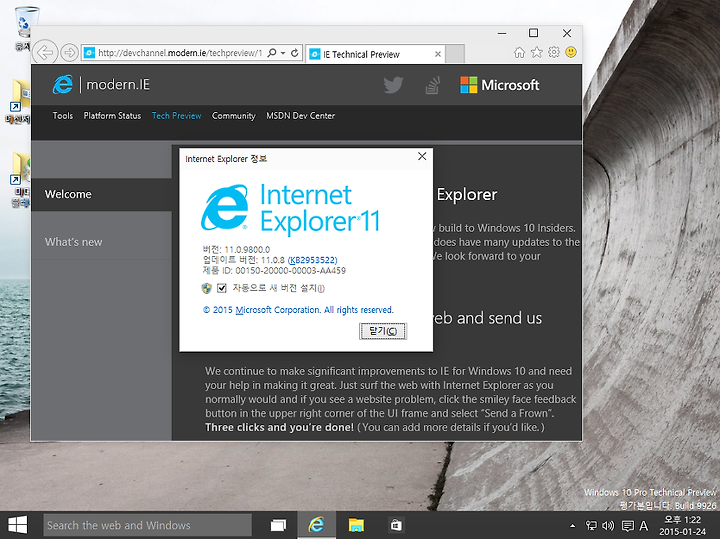Refresh the page with the reload icon
Screen dimensions: 720x539
click(x=294, y=53)
